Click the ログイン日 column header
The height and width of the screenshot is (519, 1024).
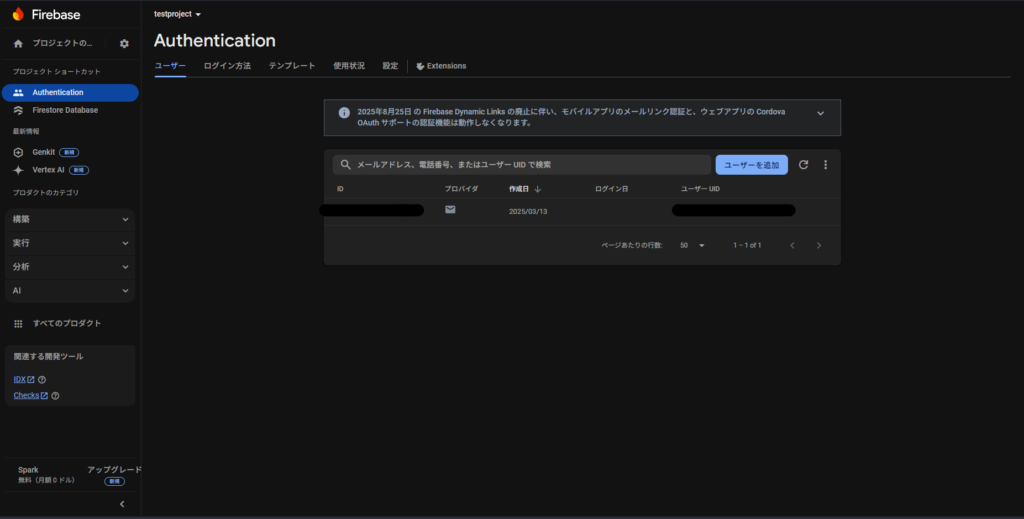point(611,189)
